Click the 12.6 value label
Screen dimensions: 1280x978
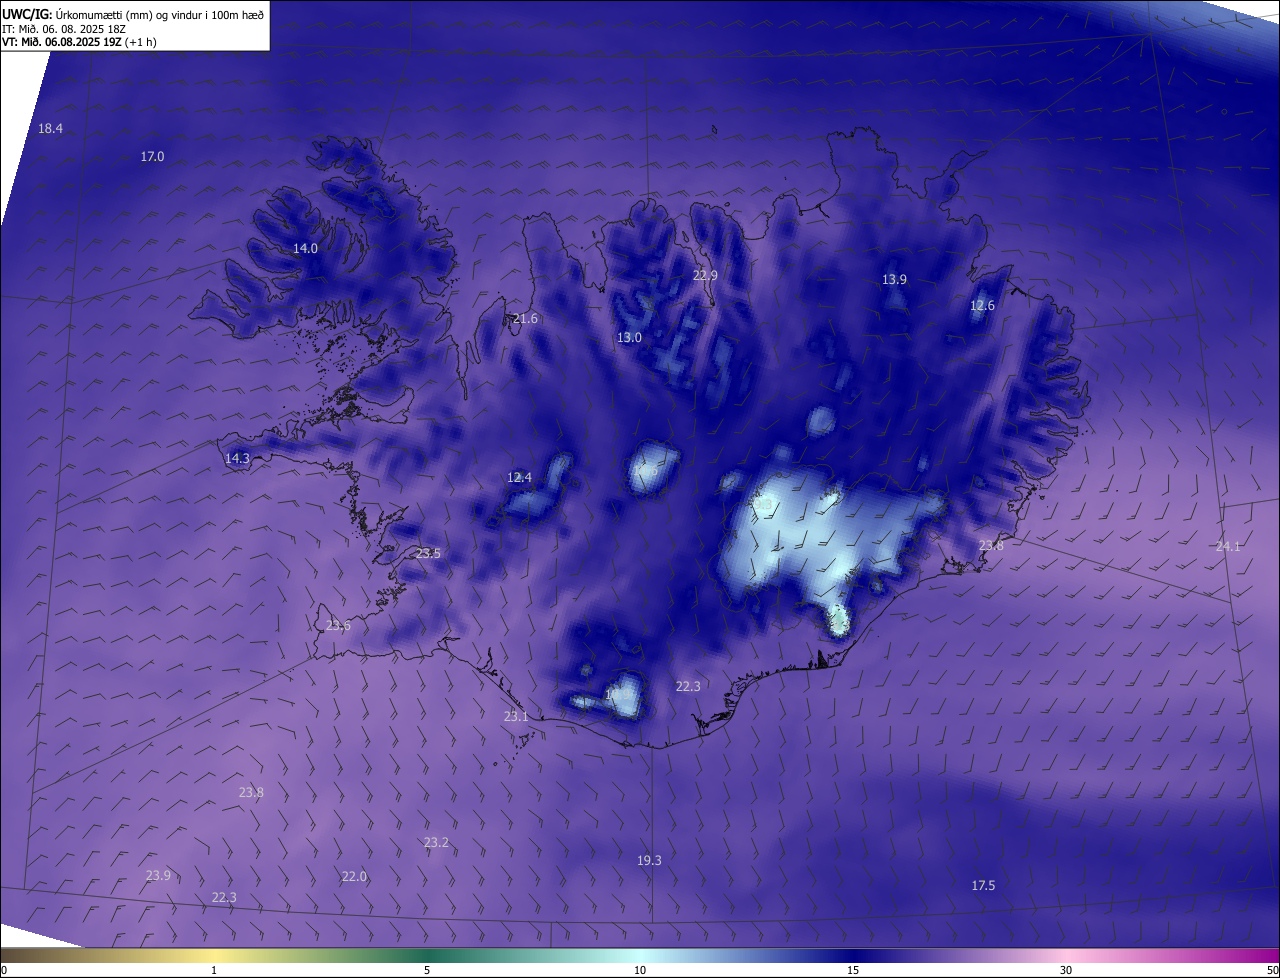982,306
